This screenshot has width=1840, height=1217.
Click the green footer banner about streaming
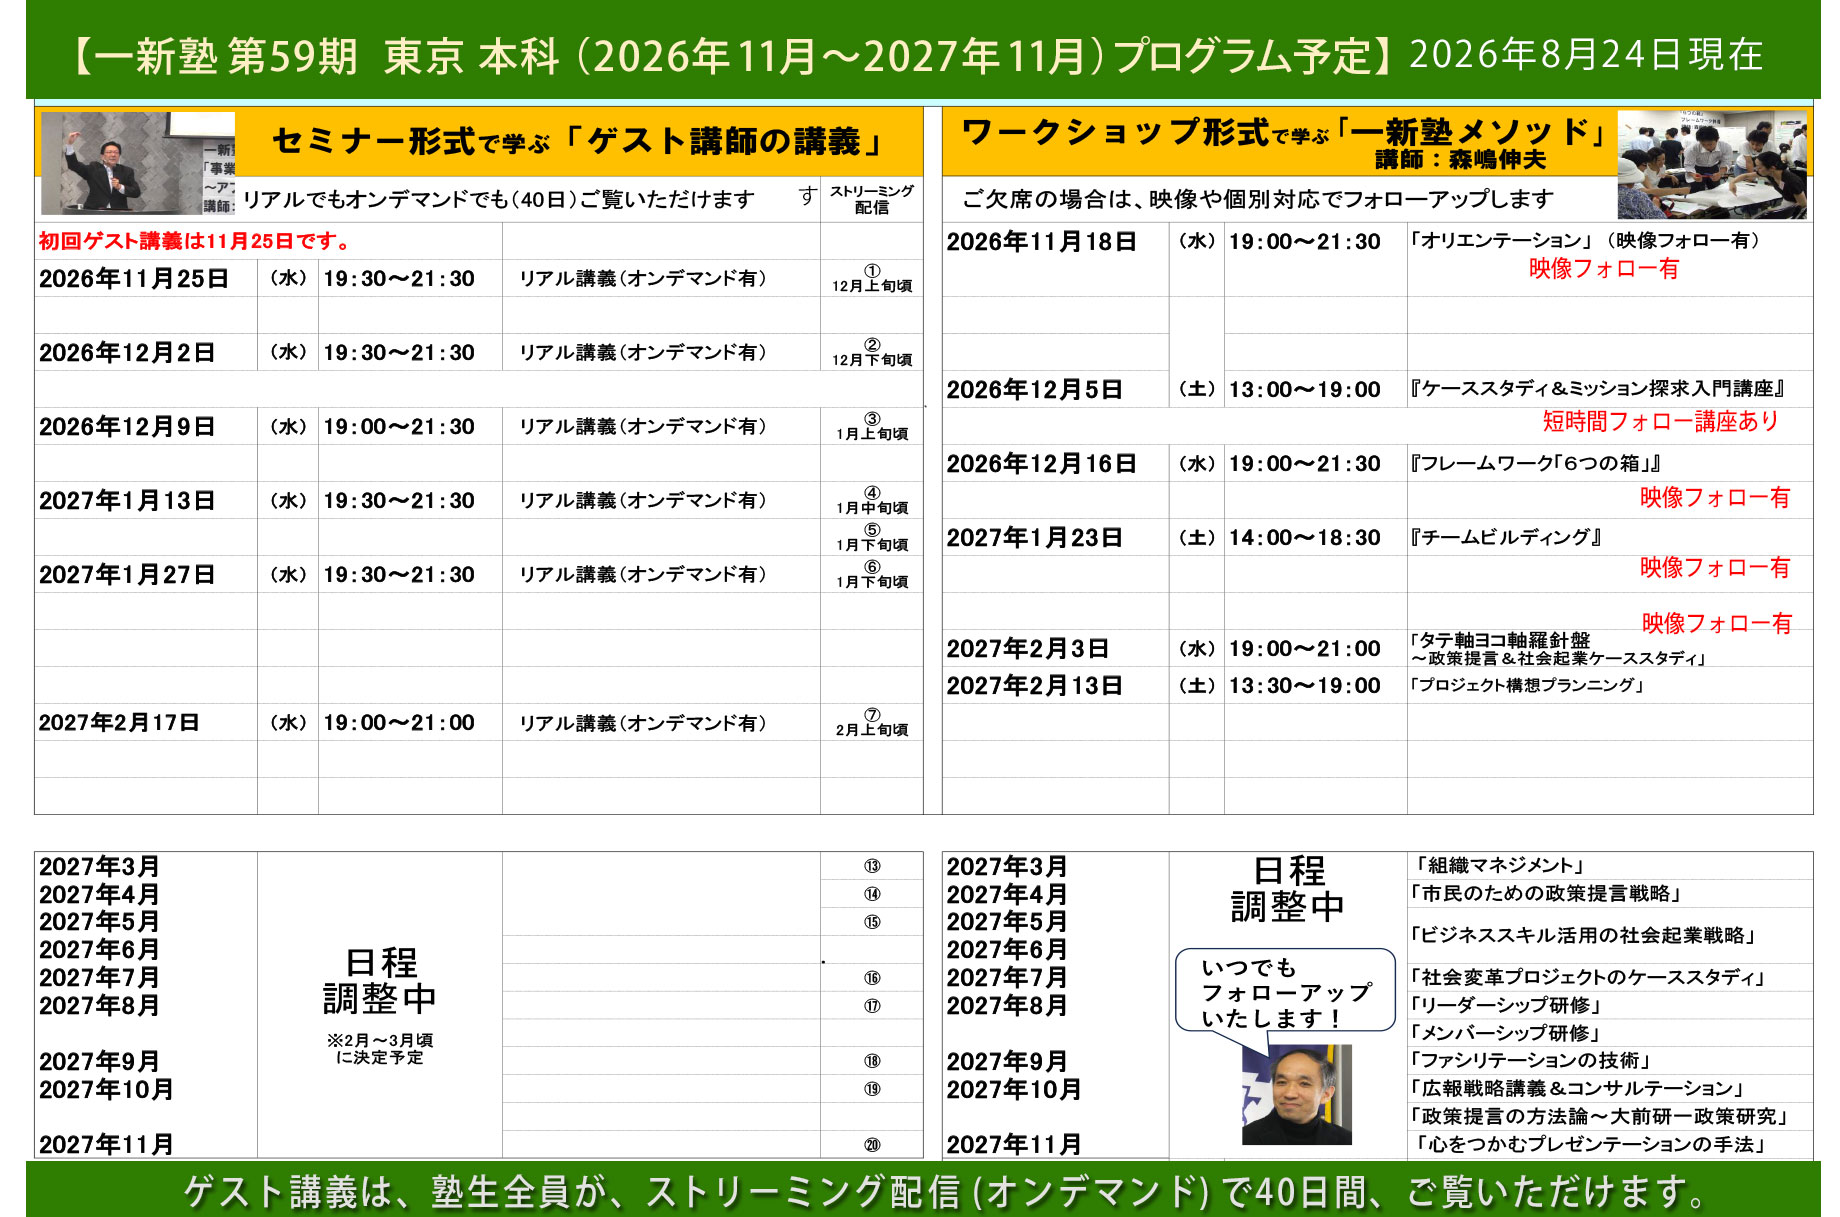923,1190
